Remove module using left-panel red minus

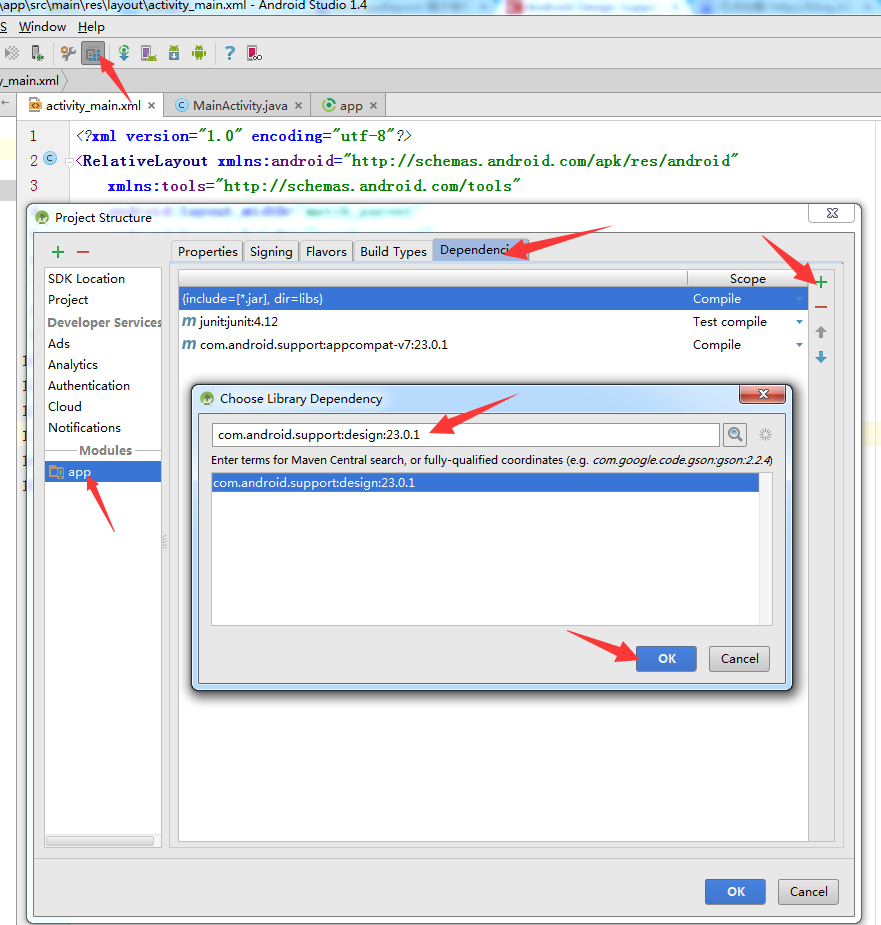pyautogui.click(x=83, y=252)
